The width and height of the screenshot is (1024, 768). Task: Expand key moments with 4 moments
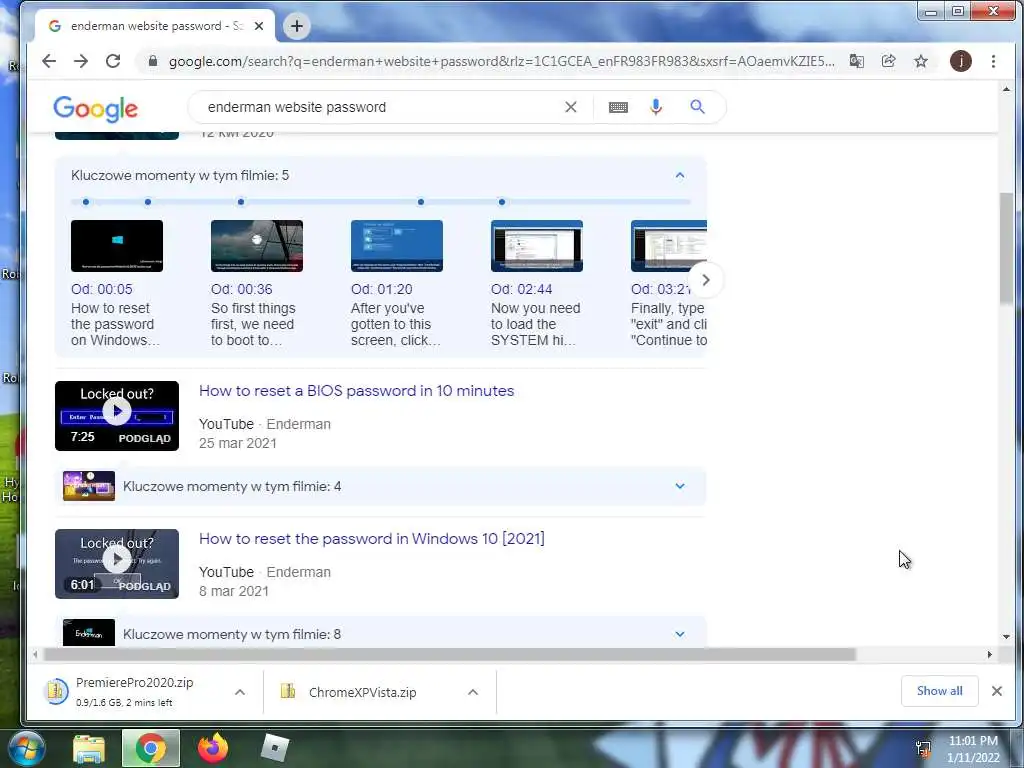(x=381, y=486)
